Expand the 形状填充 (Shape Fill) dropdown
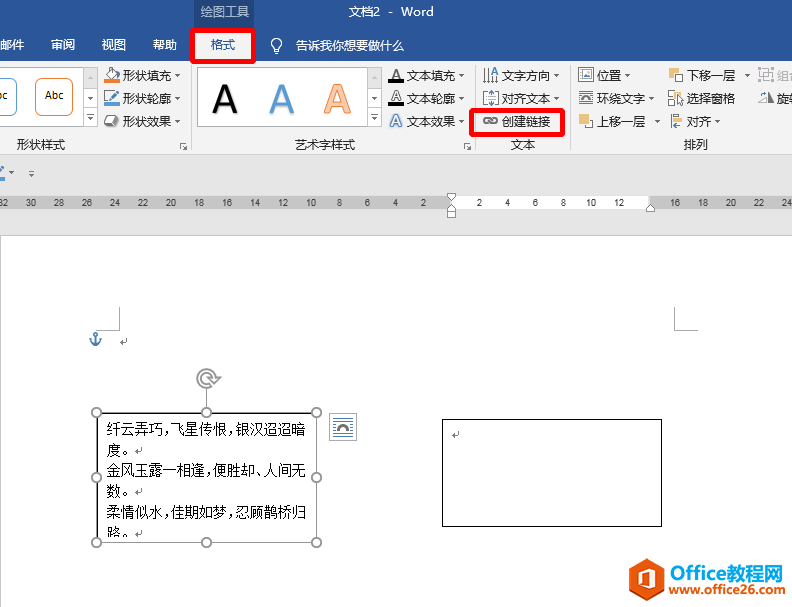The image size is (792, 607). coord(178,76)
